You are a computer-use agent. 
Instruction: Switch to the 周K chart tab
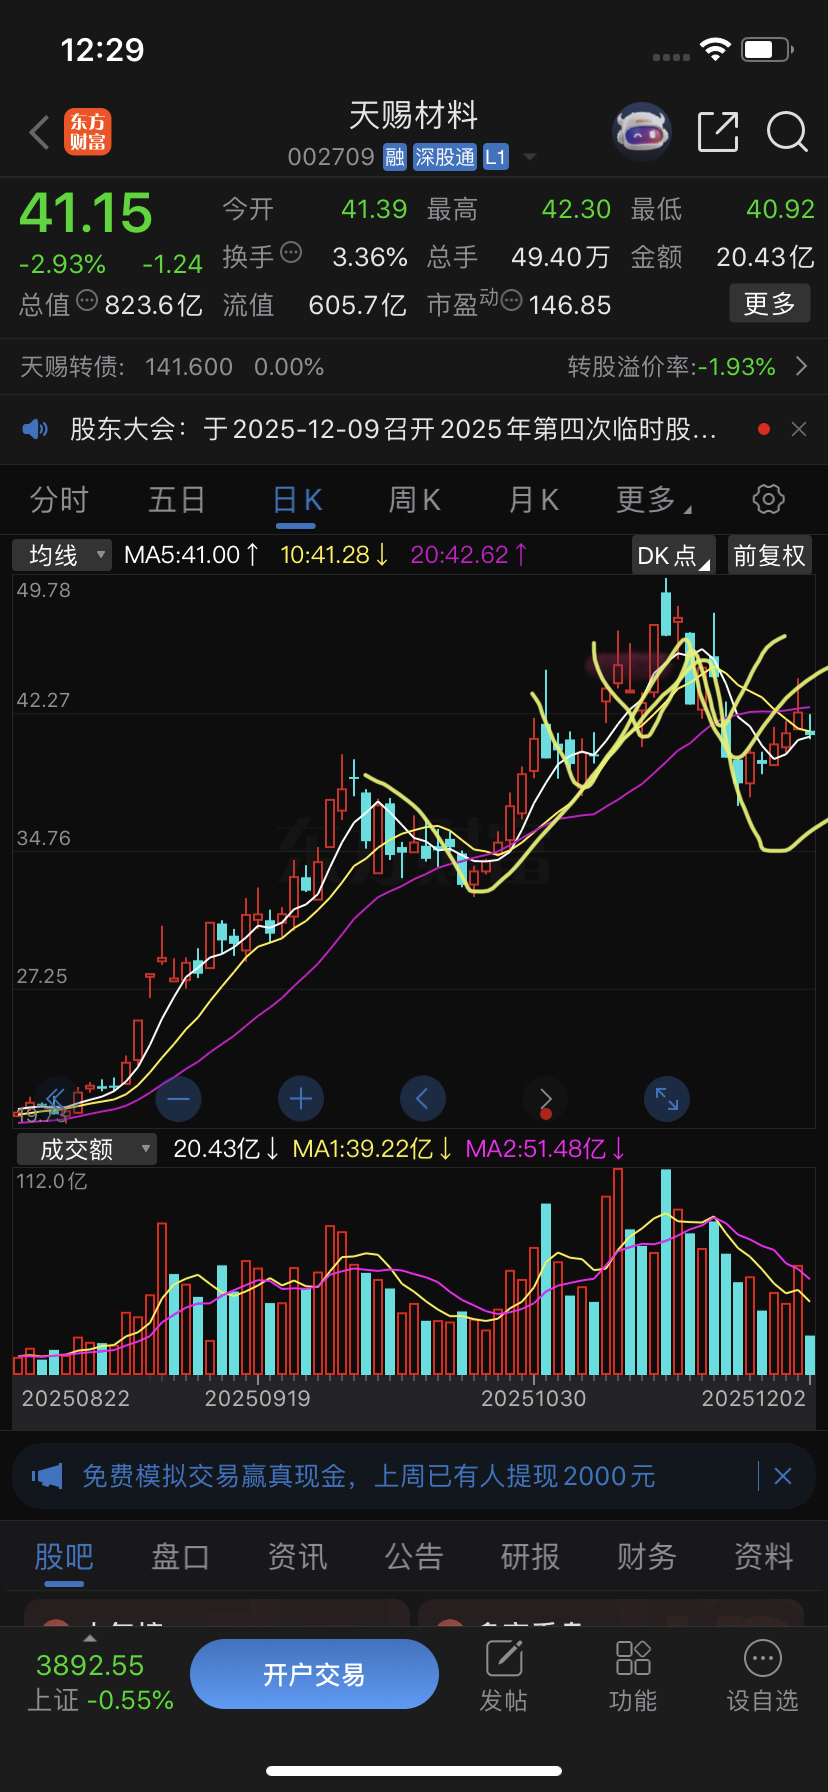tap(414, 499)
